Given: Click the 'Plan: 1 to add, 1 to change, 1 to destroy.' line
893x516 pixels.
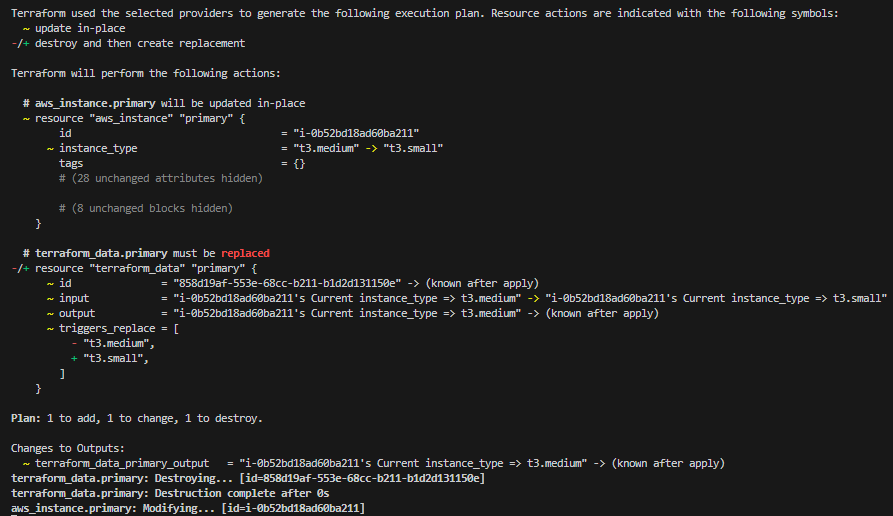Looking at the screenshot, I should pos(137,418).
